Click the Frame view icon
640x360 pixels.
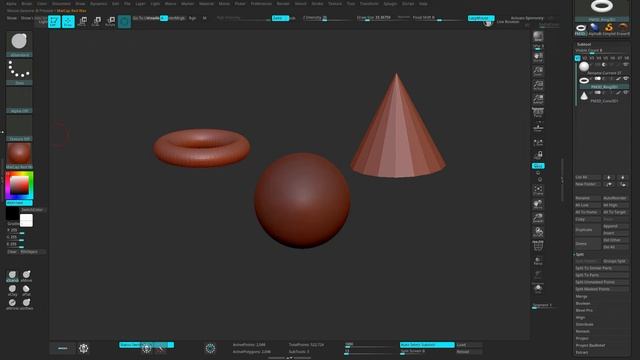[x=538, y=190]
